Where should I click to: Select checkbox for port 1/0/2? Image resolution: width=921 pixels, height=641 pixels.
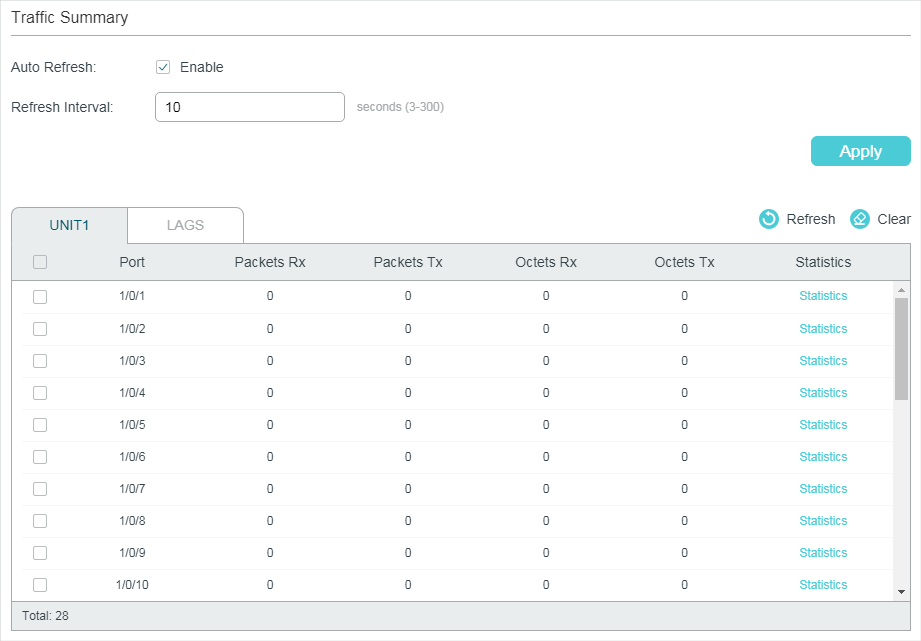pyautogui.click(x=40, y=329)
